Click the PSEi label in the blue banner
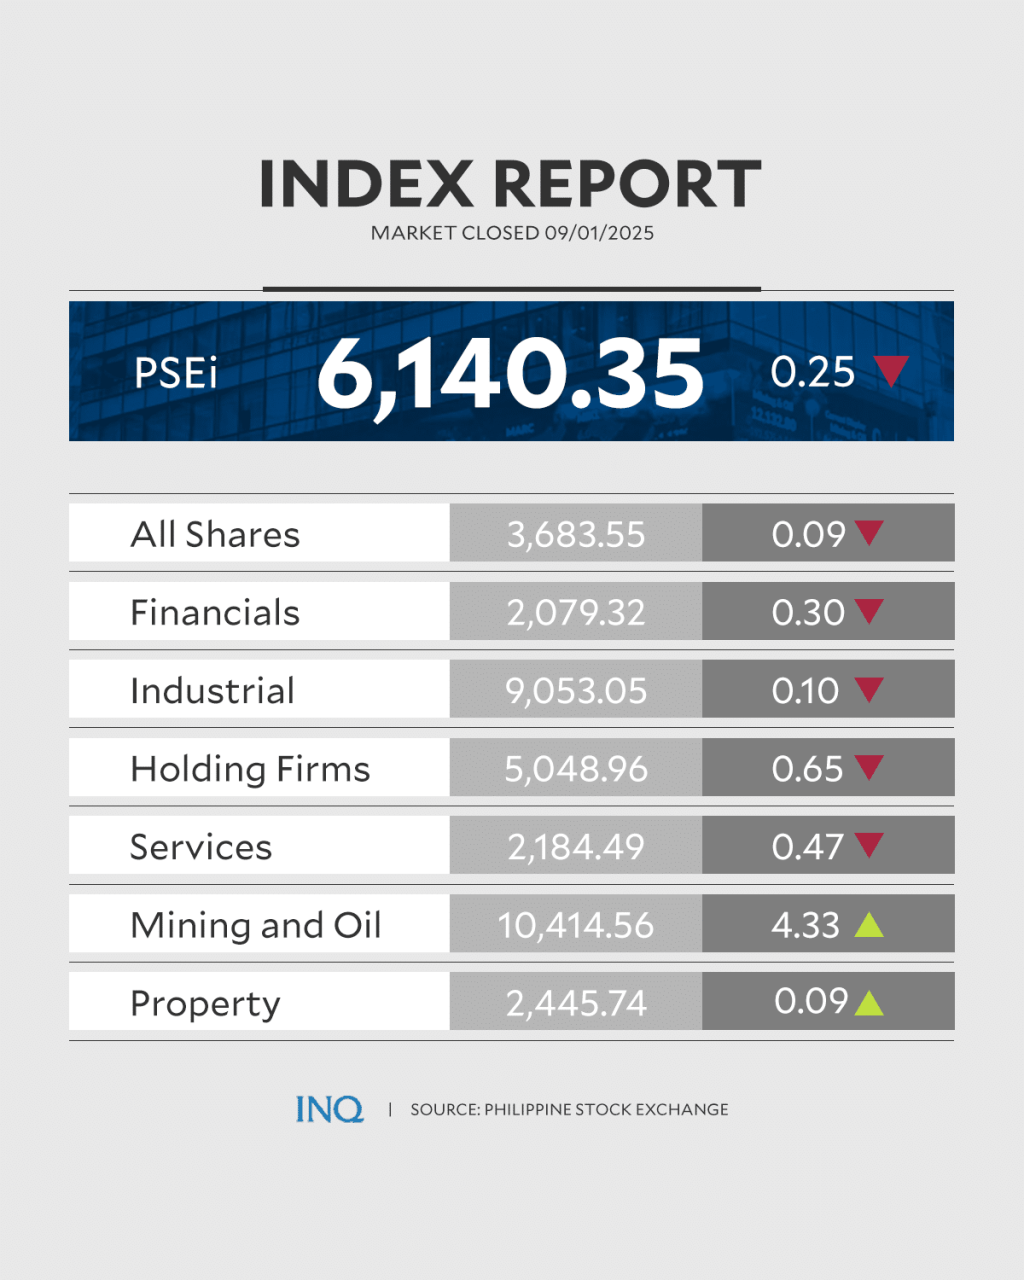 [176, 373]
